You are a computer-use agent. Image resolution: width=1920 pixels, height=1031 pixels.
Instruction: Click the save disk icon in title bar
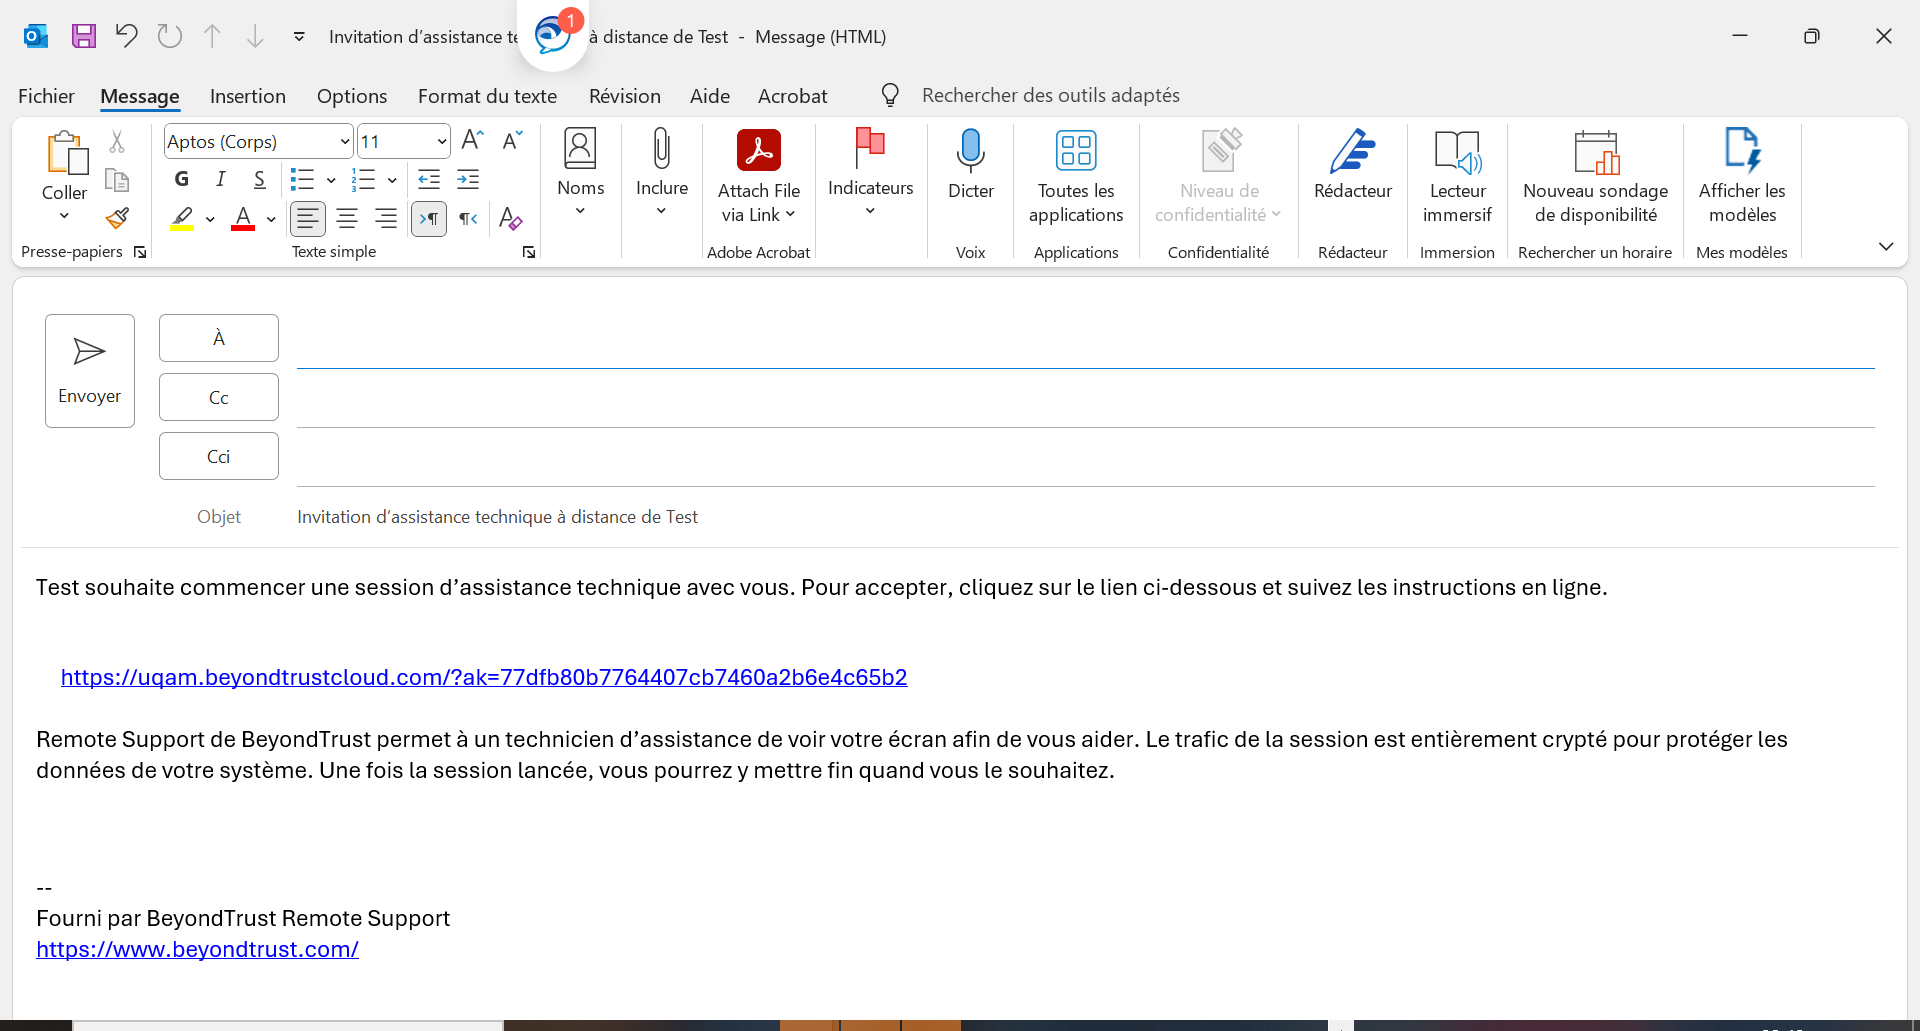coord(84,37)
